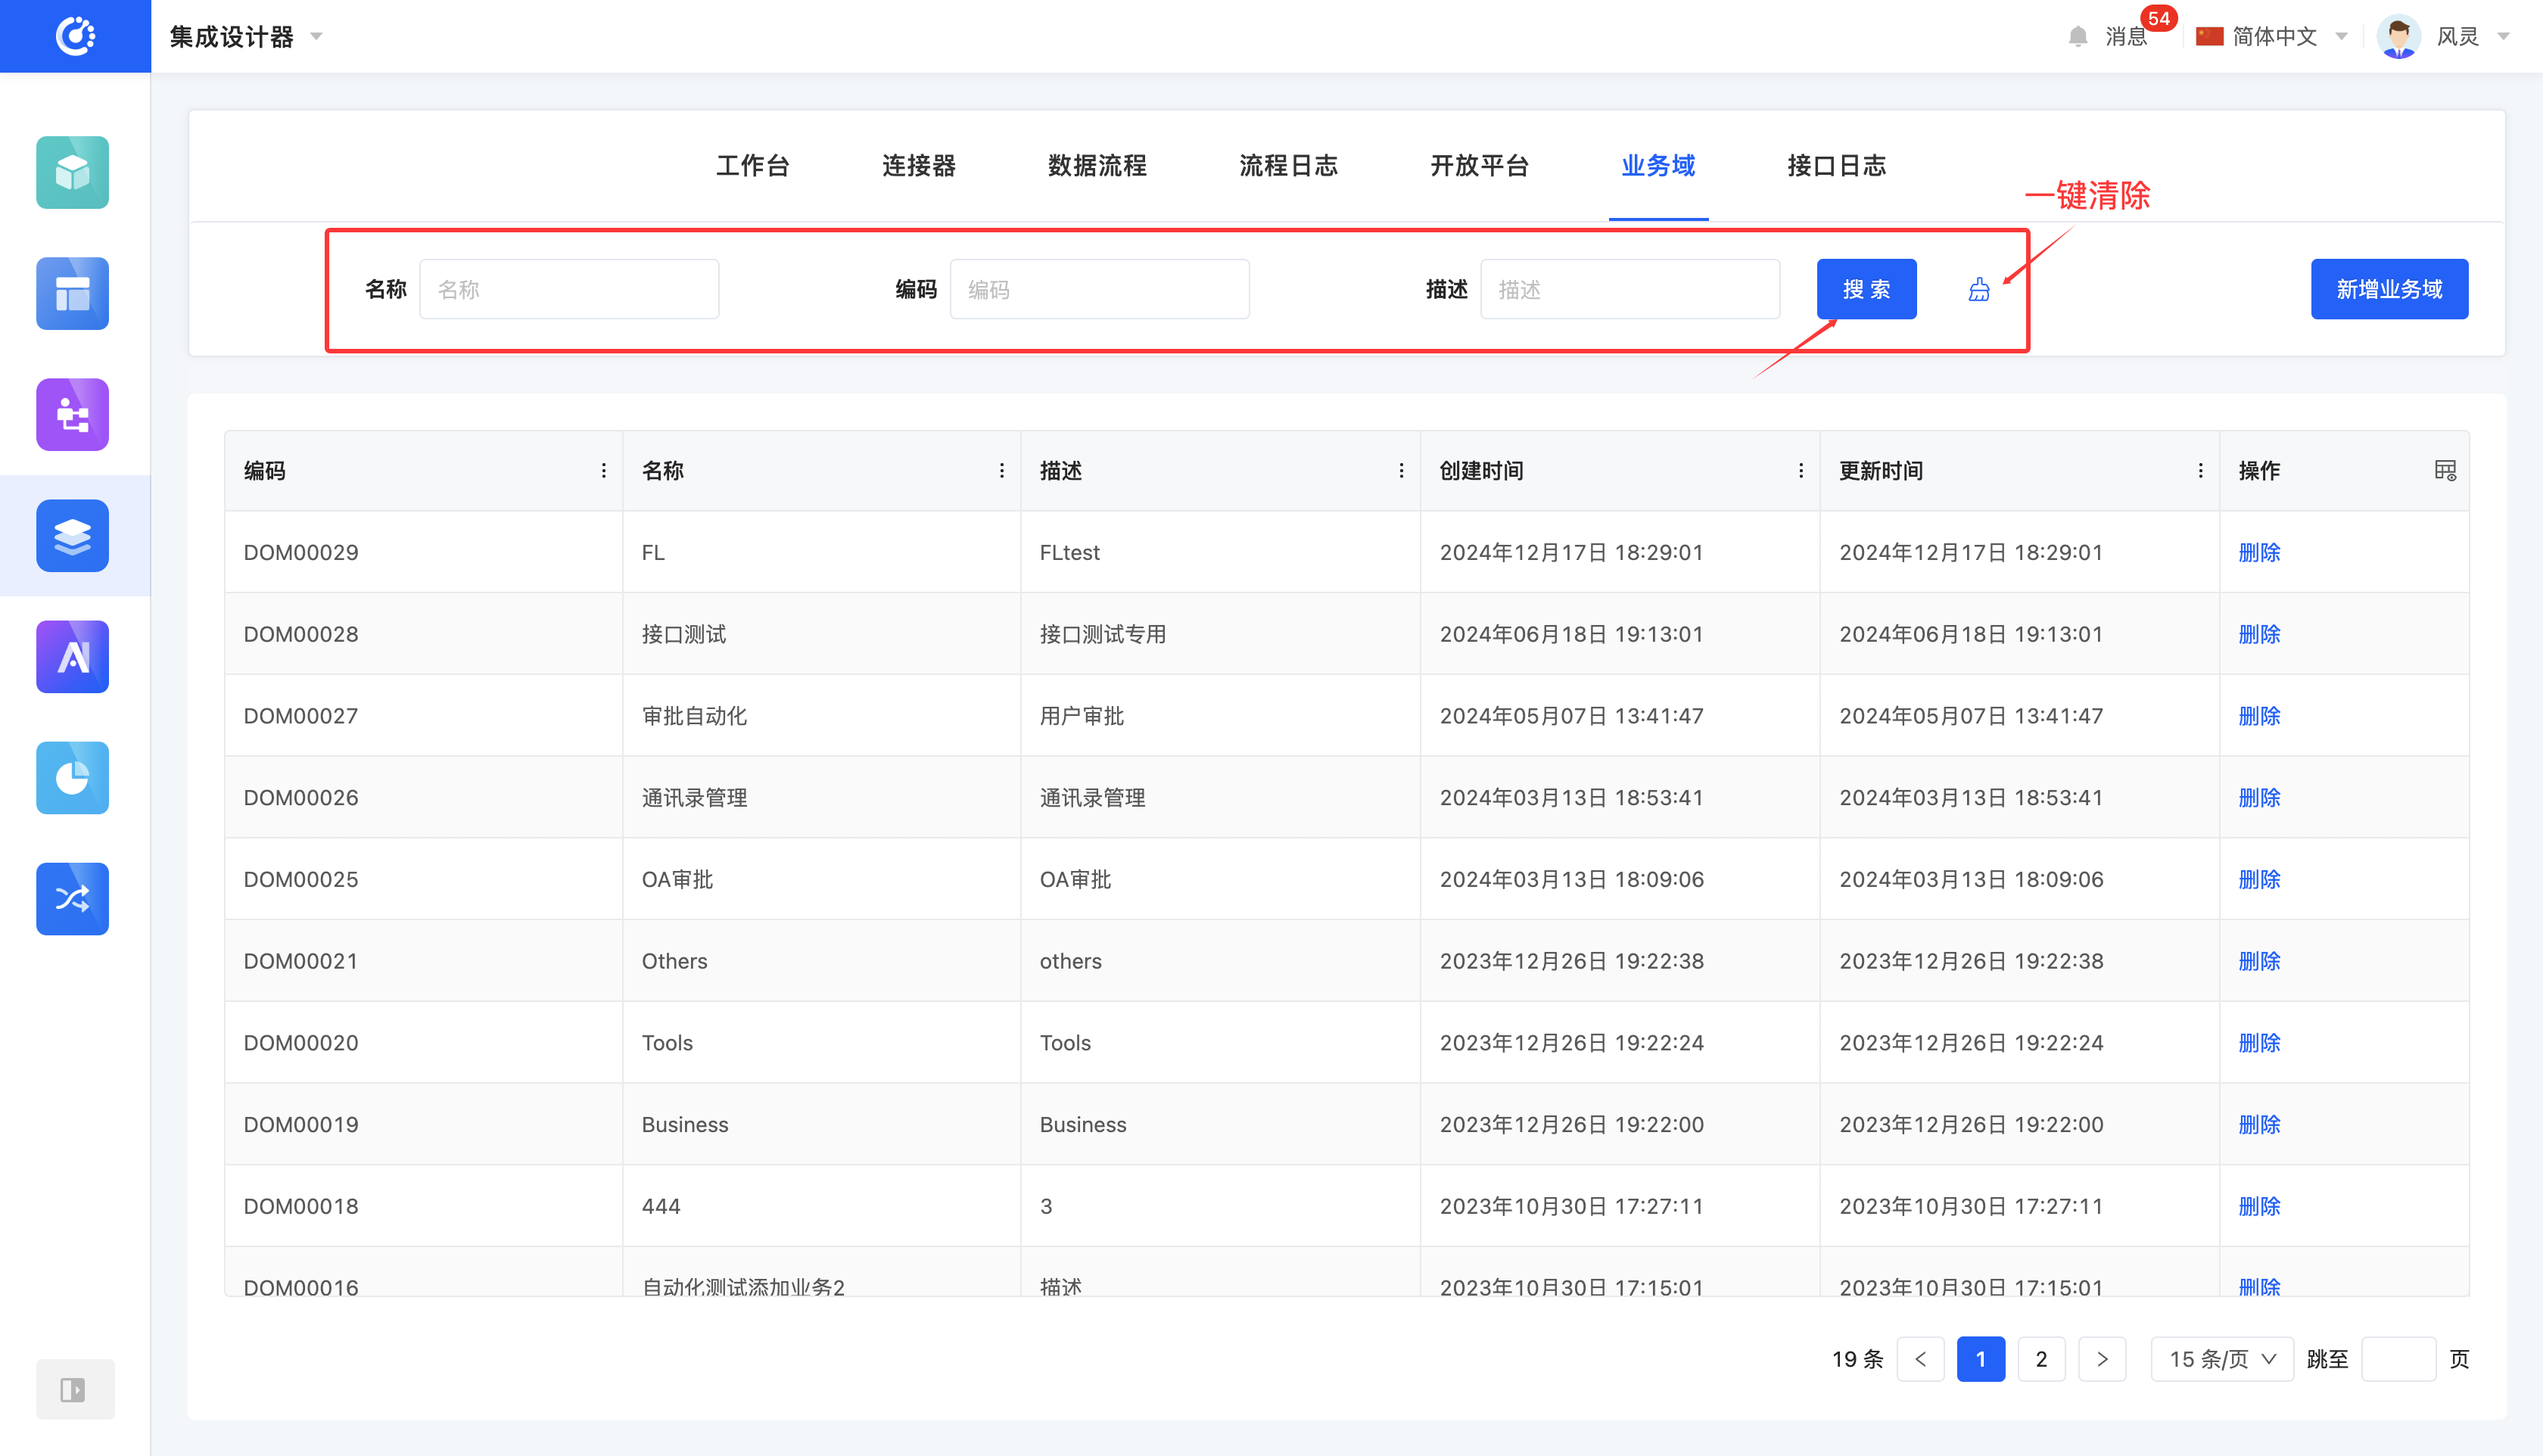Switch to the 连接器 tab
2543x1456 pixels.
918,166
